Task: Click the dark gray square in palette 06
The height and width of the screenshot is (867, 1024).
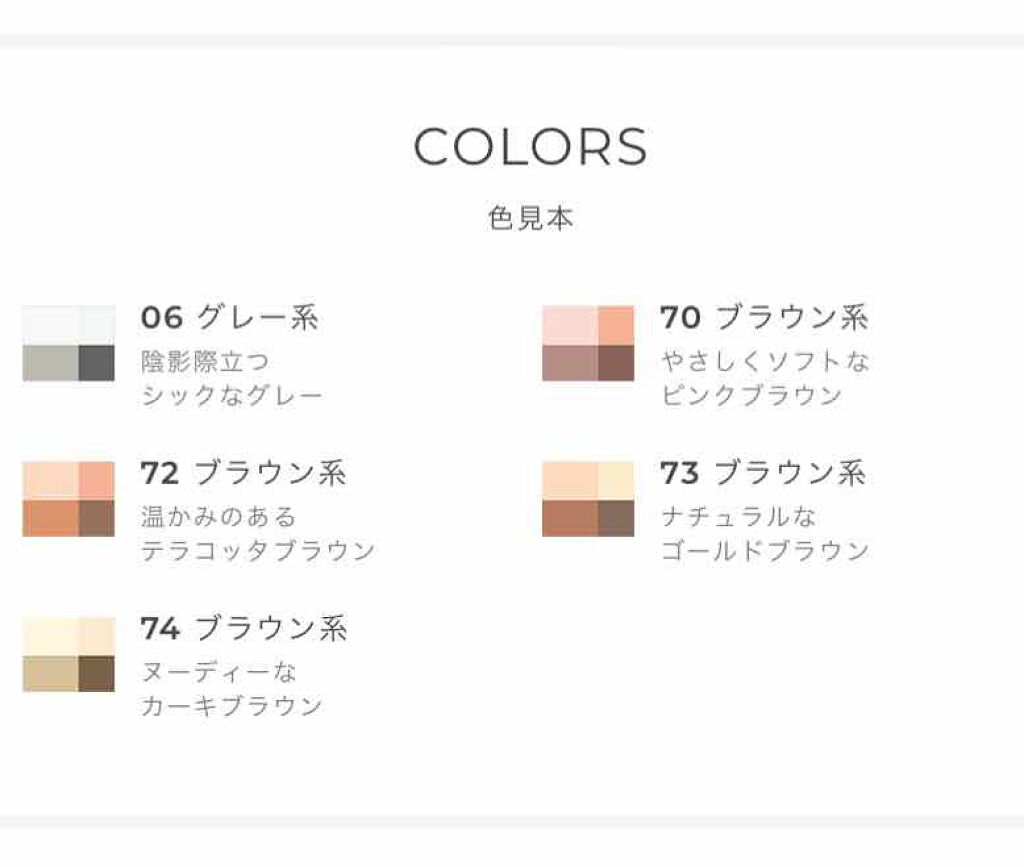Action: pyautogui.click(x=96, y=363)
